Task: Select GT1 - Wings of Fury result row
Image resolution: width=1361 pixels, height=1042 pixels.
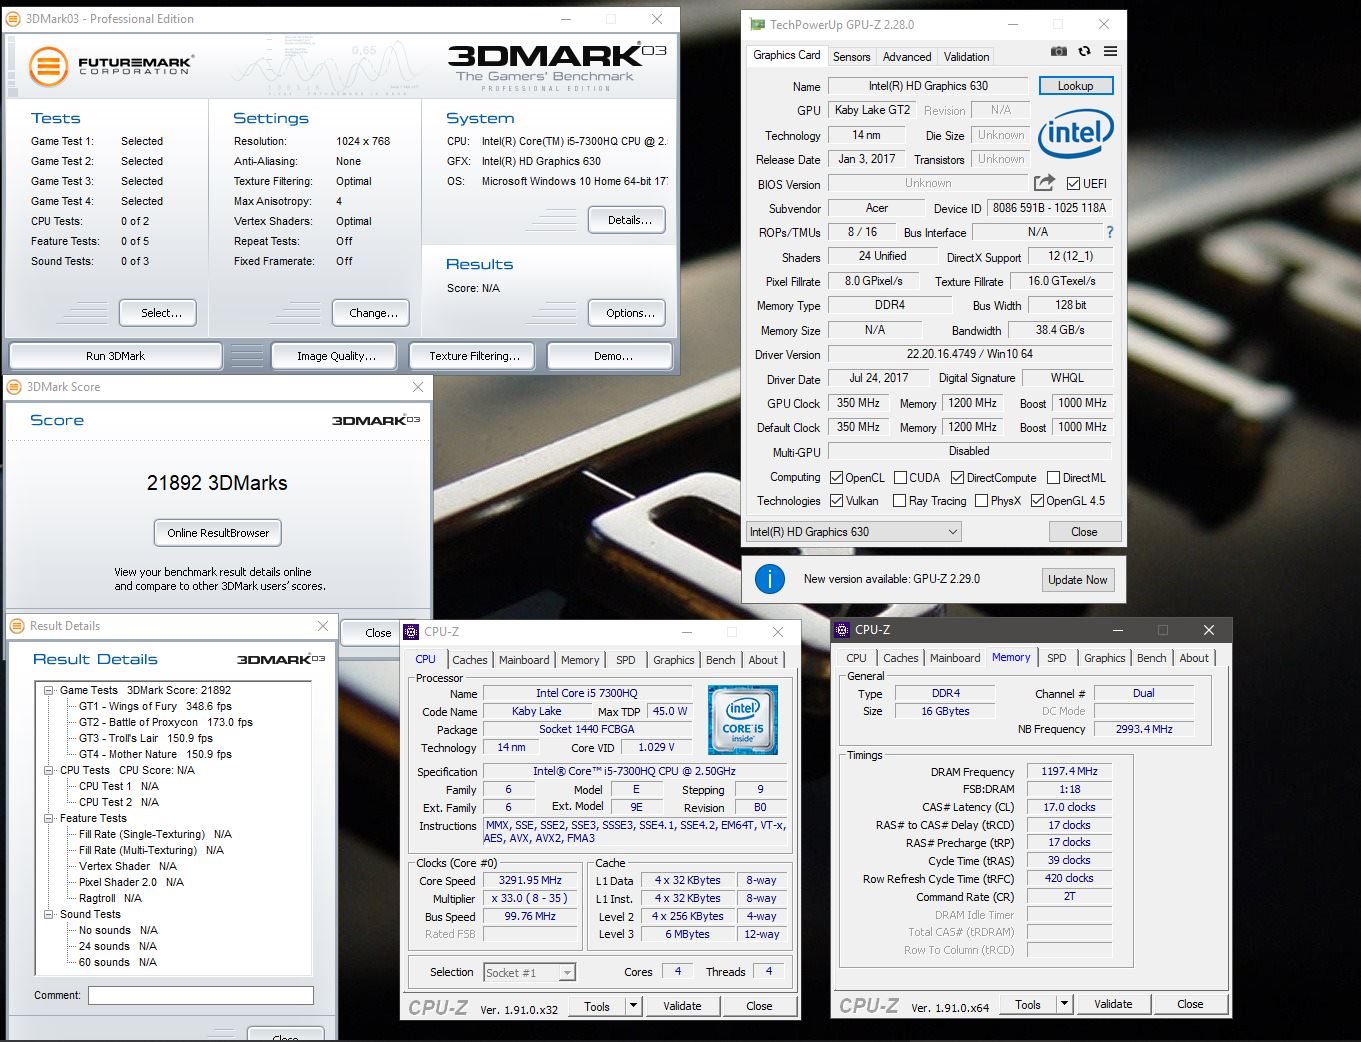Action: (155, 706)
